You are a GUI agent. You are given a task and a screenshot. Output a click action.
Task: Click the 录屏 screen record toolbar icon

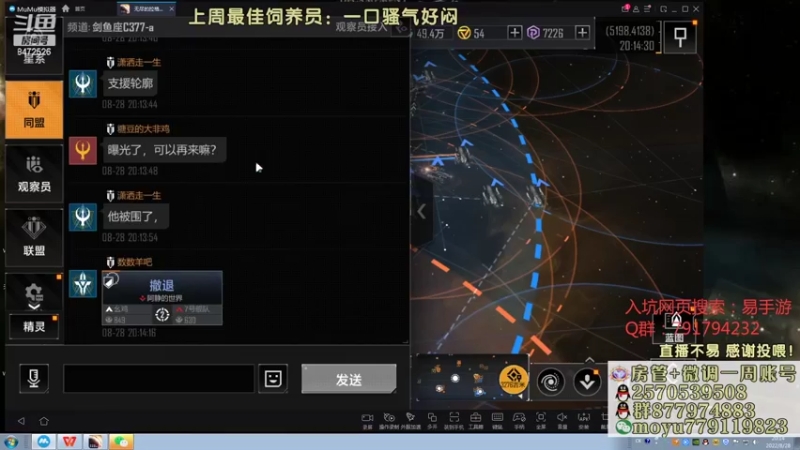[367, 420]
